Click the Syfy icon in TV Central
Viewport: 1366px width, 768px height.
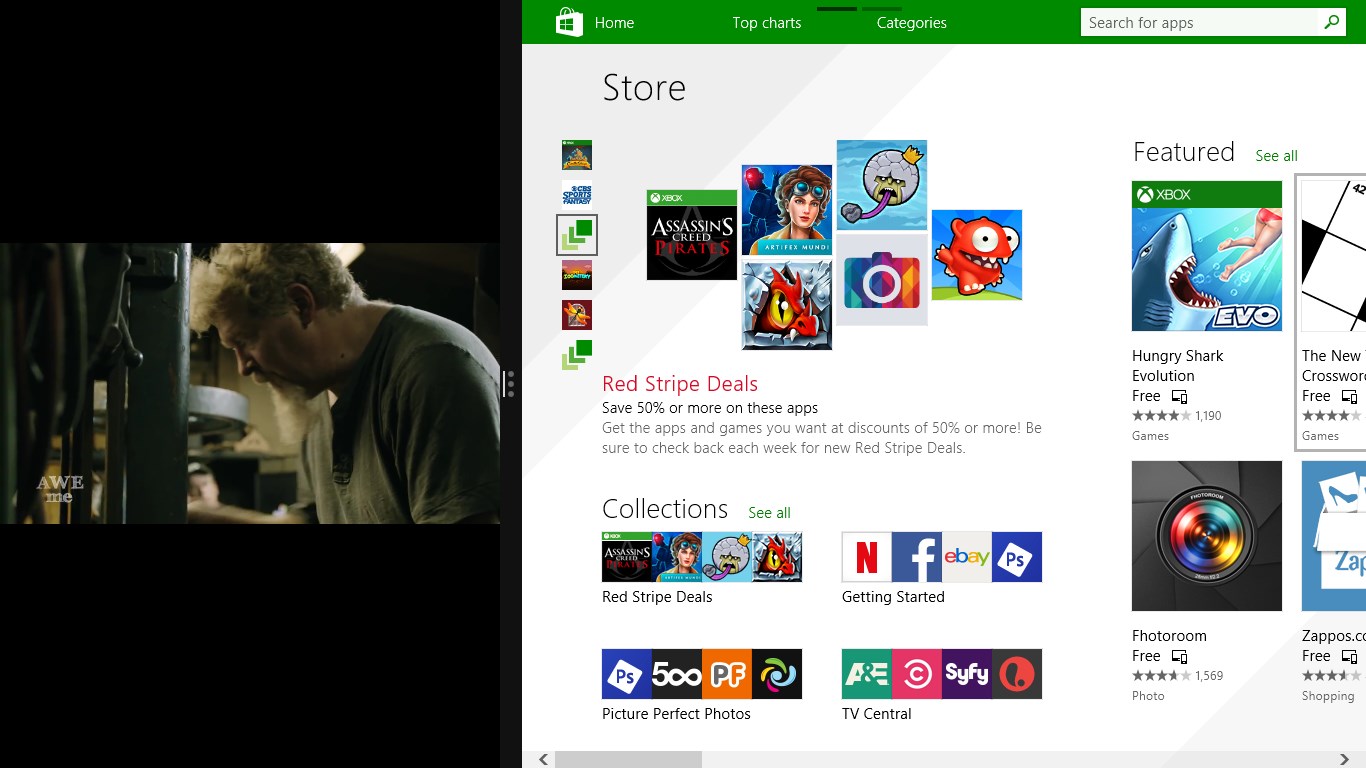(x=967, y=674)
